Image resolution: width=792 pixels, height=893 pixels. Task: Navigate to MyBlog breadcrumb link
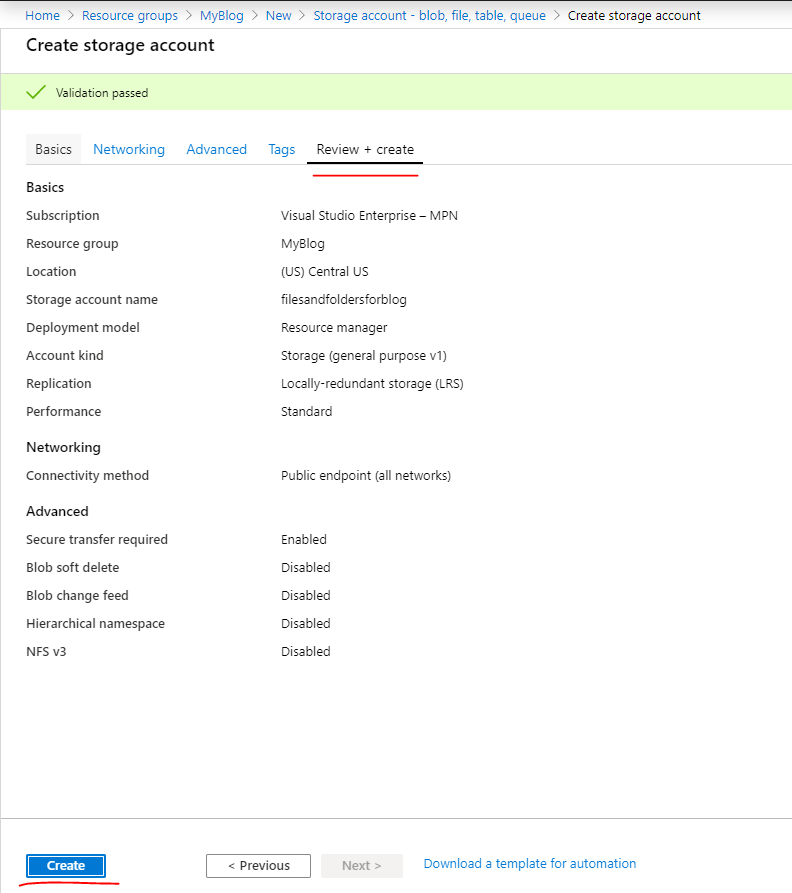[222, 16]
